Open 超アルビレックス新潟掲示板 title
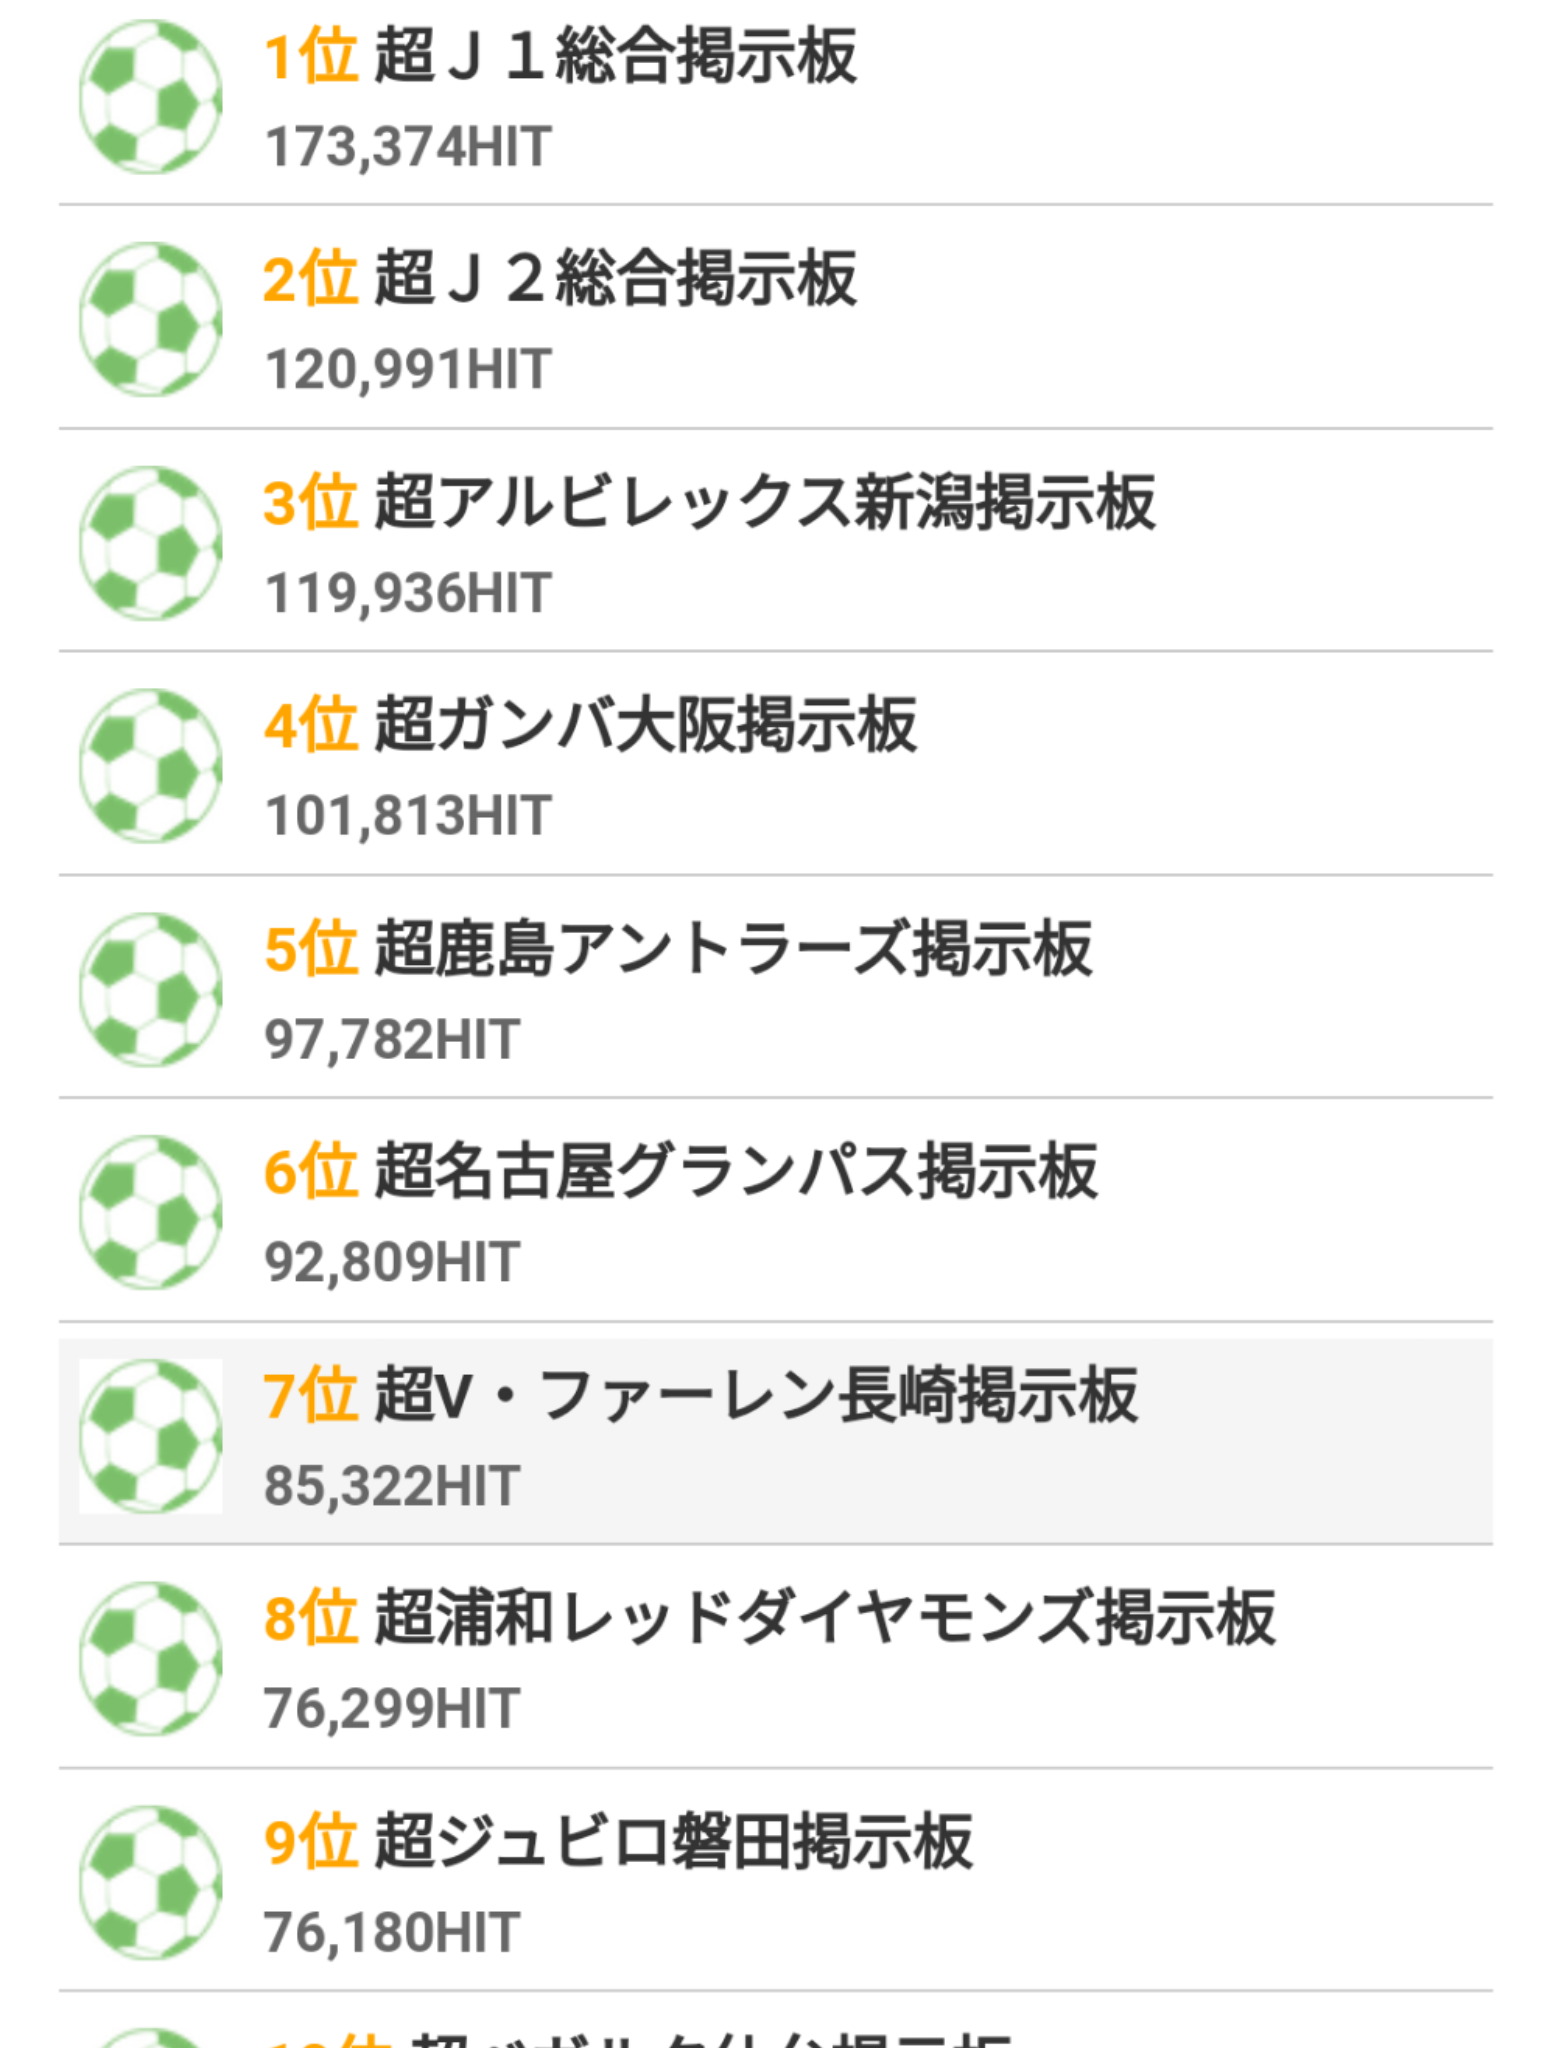This screenshot has width=1550, height=2048. tap(764, 502)
